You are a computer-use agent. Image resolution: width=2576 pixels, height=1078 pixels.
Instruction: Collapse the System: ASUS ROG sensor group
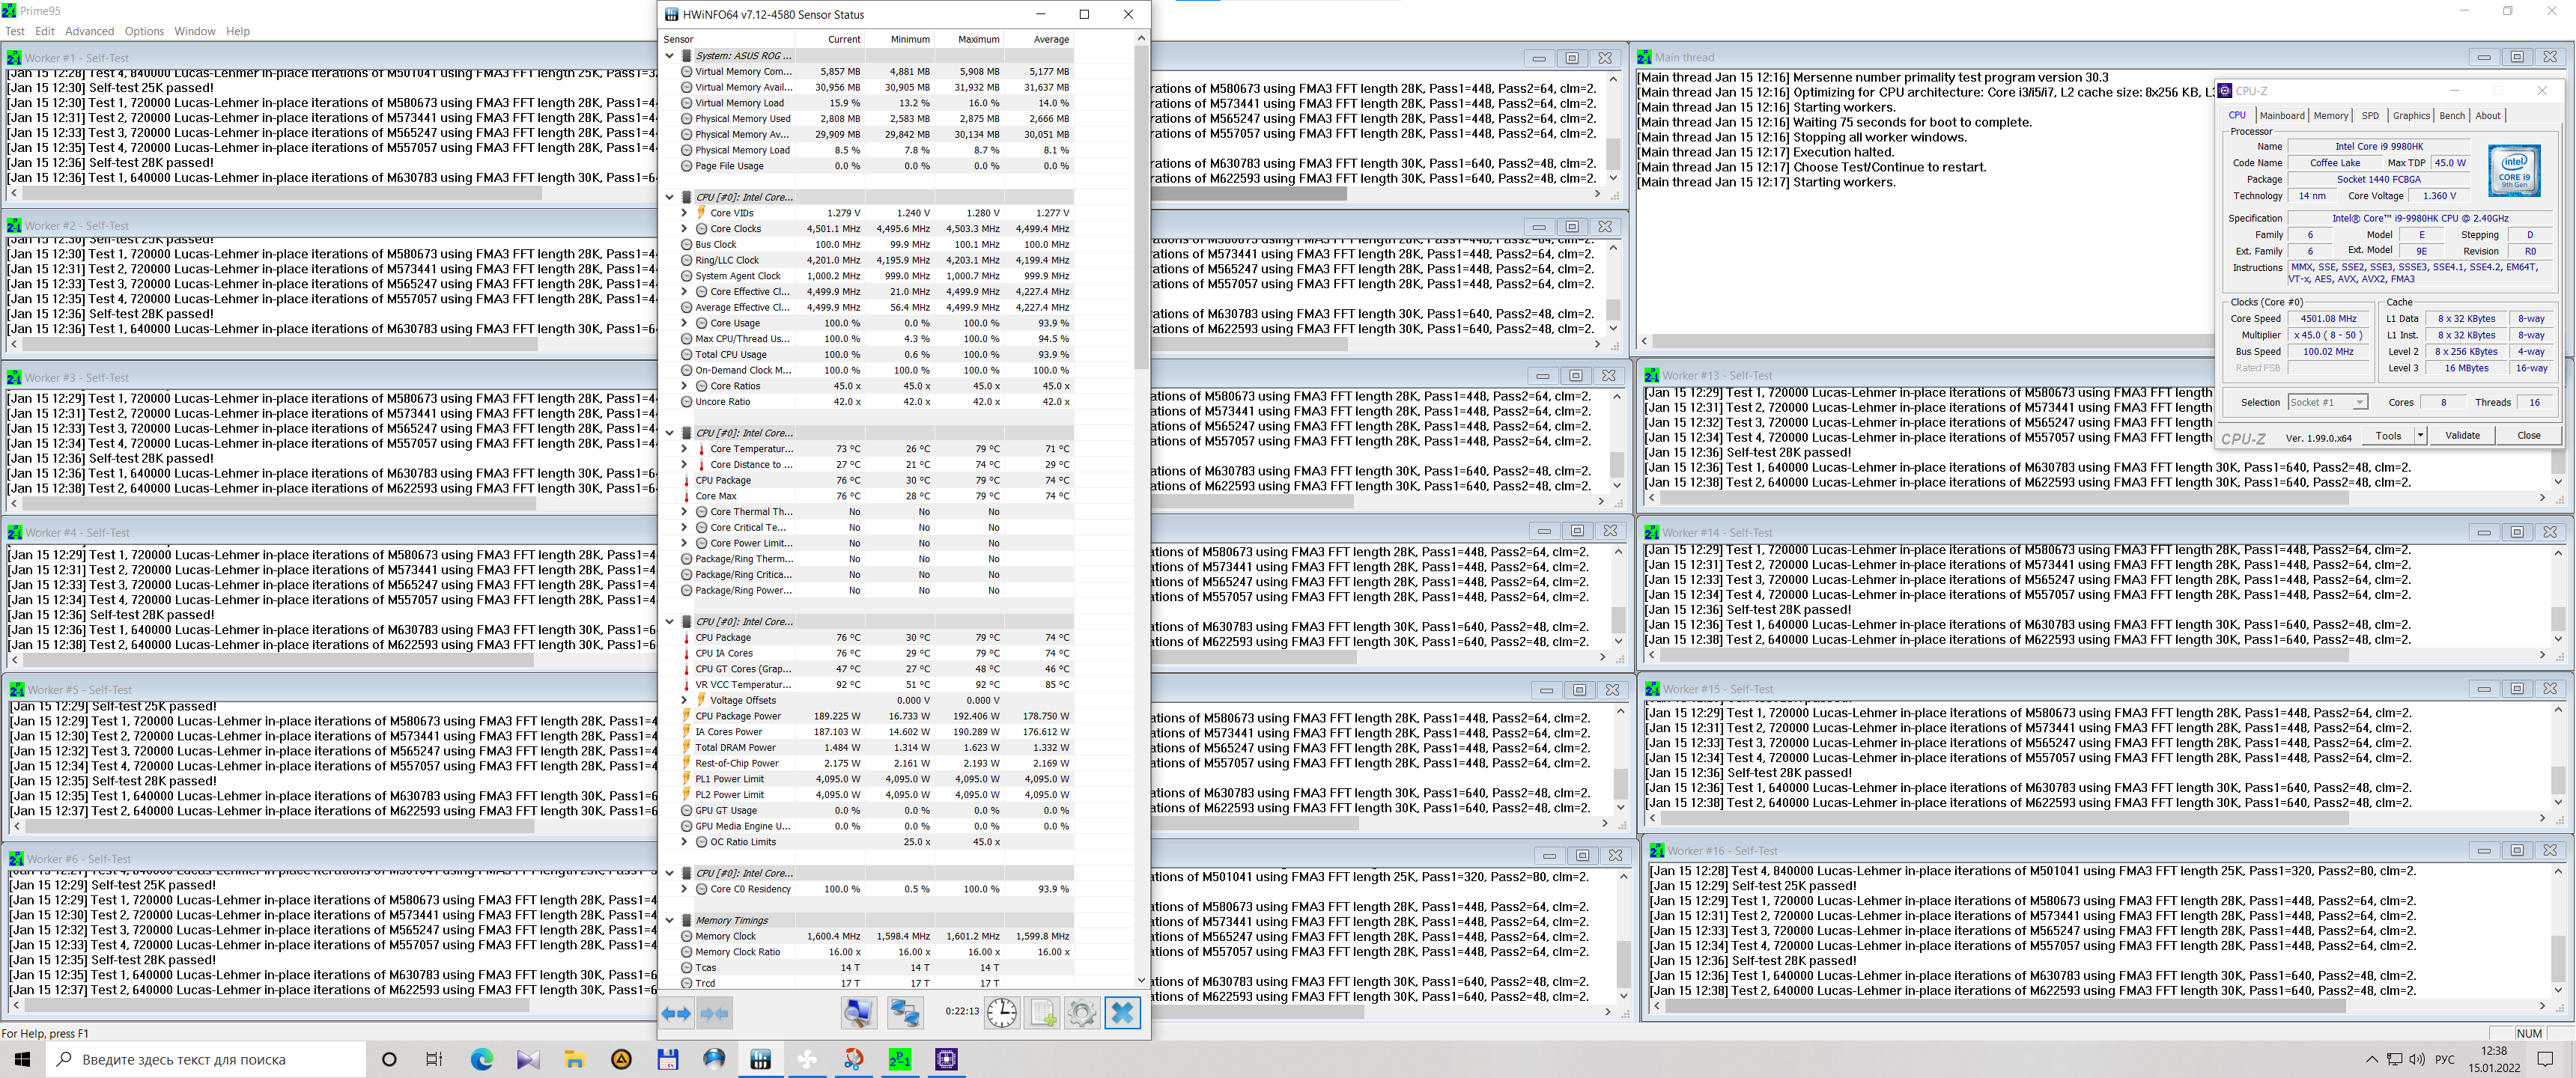point(670,56)
